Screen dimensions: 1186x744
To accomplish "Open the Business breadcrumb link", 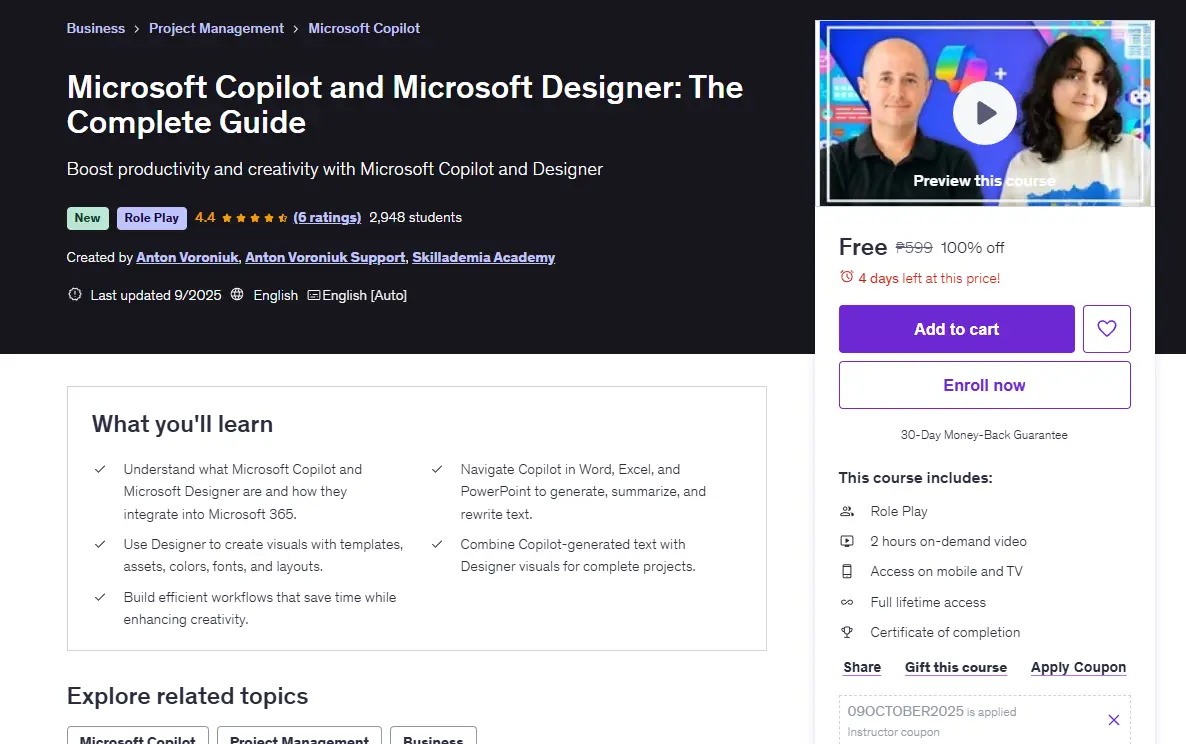I will 95,28.
